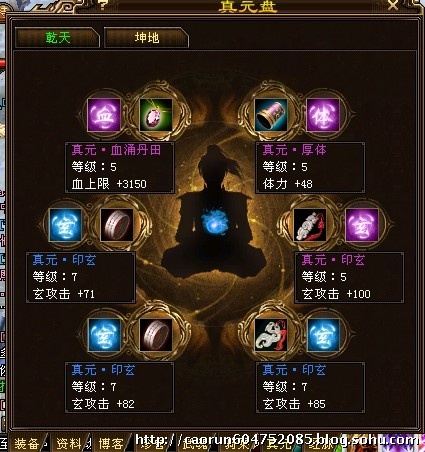Click the dragon jade pendant icon
The image size is (425, 452).
point(271,335)
